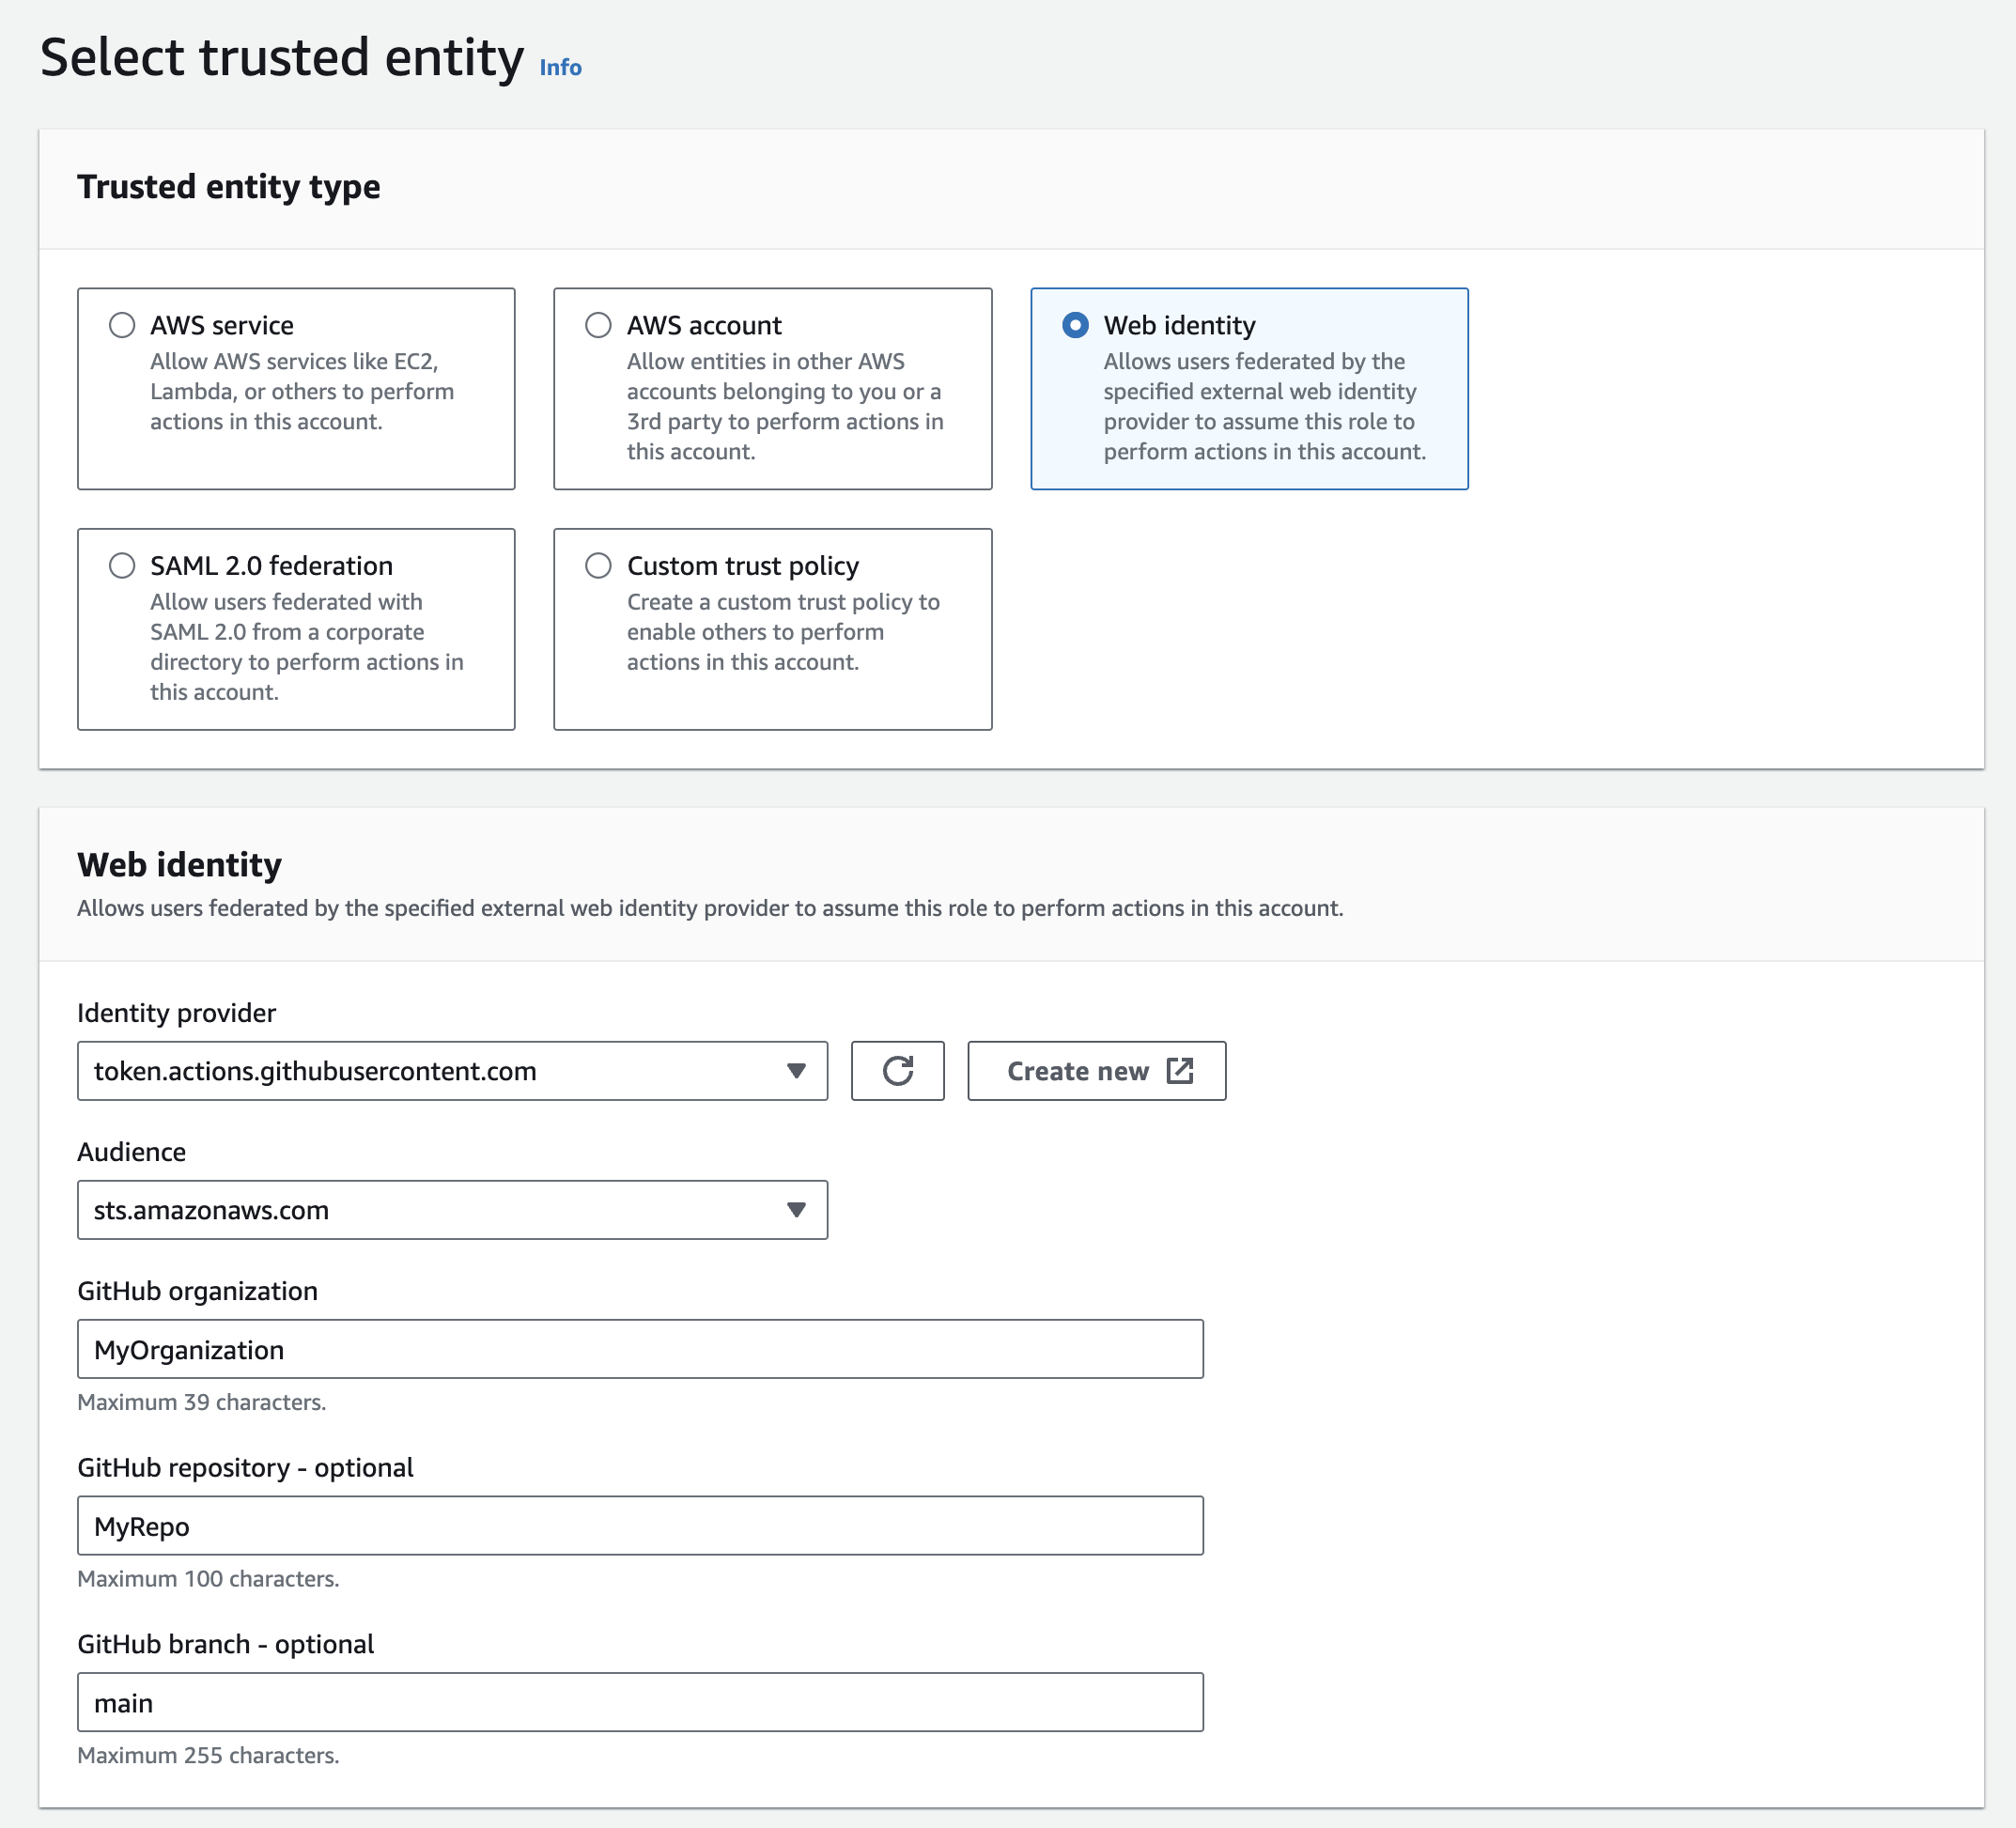The width and height of the screenshot is (2016, 1828).
Task: Click the external link icon in Create new
Action: click(1180, 1071)
